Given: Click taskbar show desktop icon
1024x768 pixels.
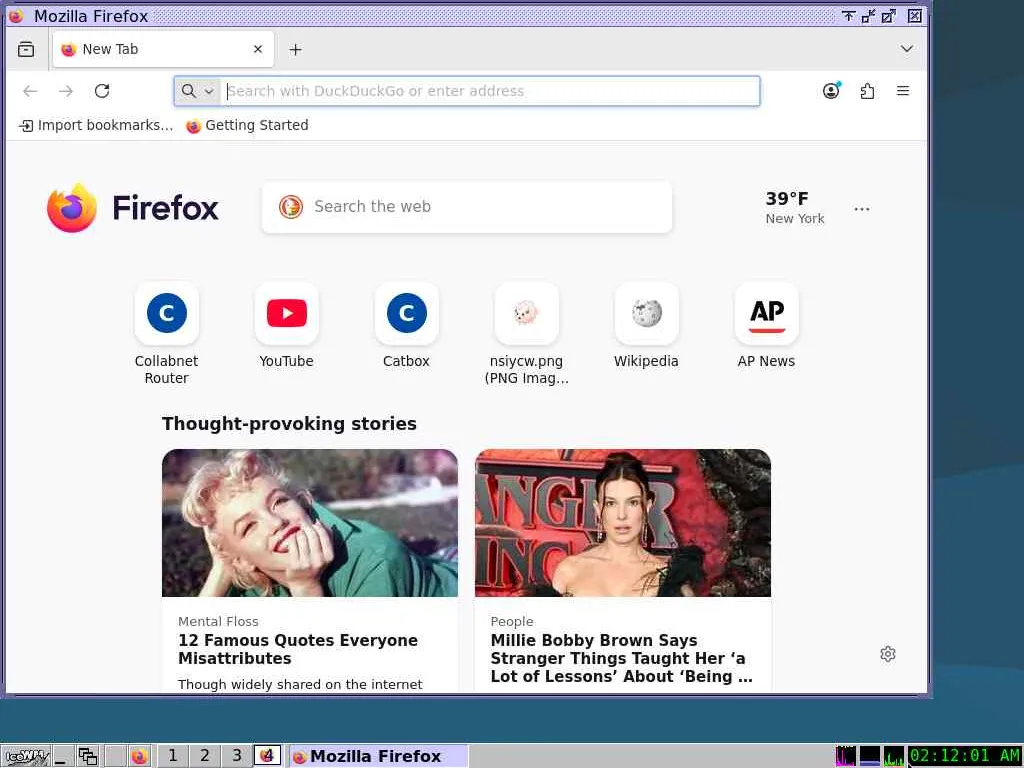Looking at the screenshot, I should (x=63, y=756).
